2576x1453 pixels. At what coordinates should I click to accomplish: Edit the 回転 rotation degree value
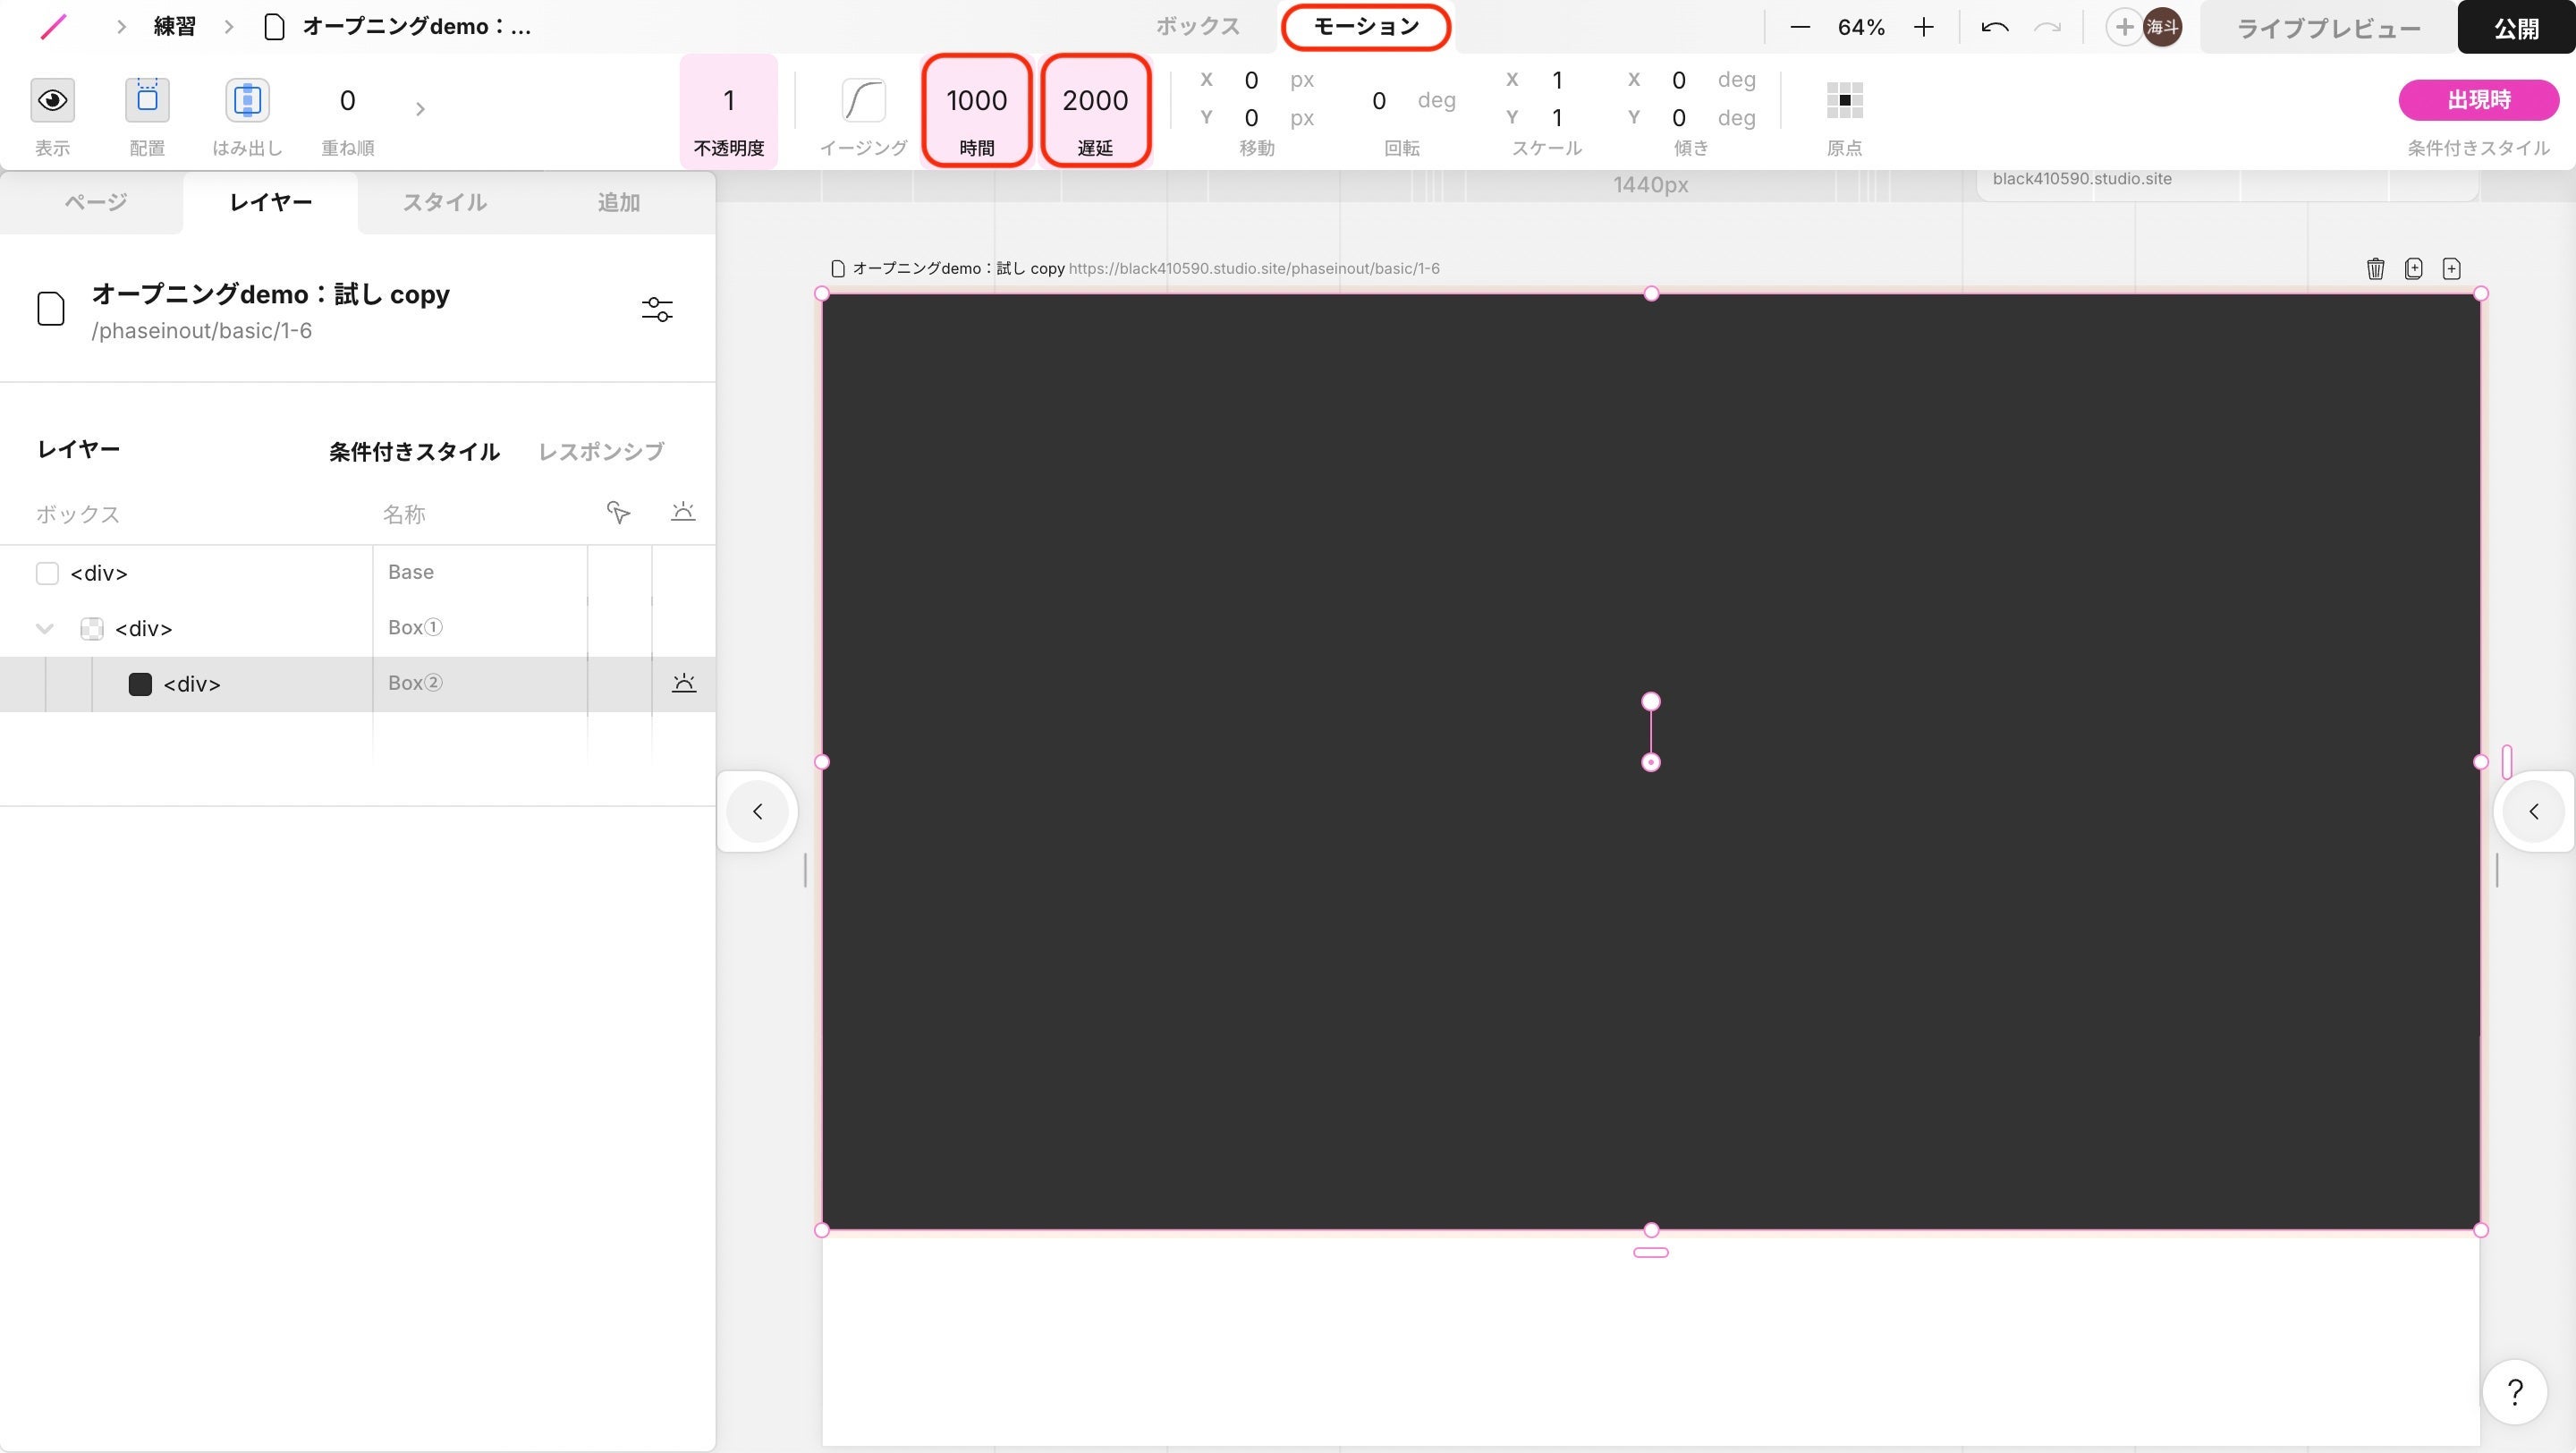1378,100
